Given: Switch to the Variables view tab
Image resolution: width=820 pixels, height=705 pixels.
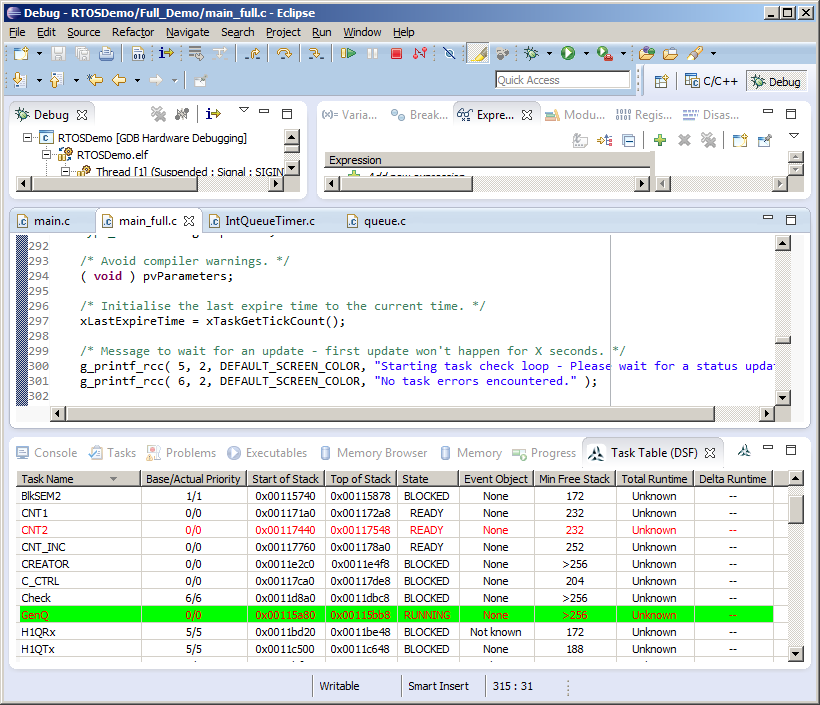Looking at the screenshot, I should pos(349,115).
